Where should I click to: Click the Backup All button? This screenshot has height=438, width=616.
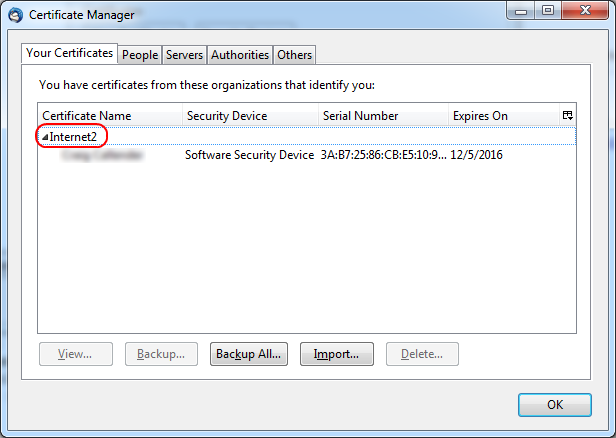coord(249,353)
